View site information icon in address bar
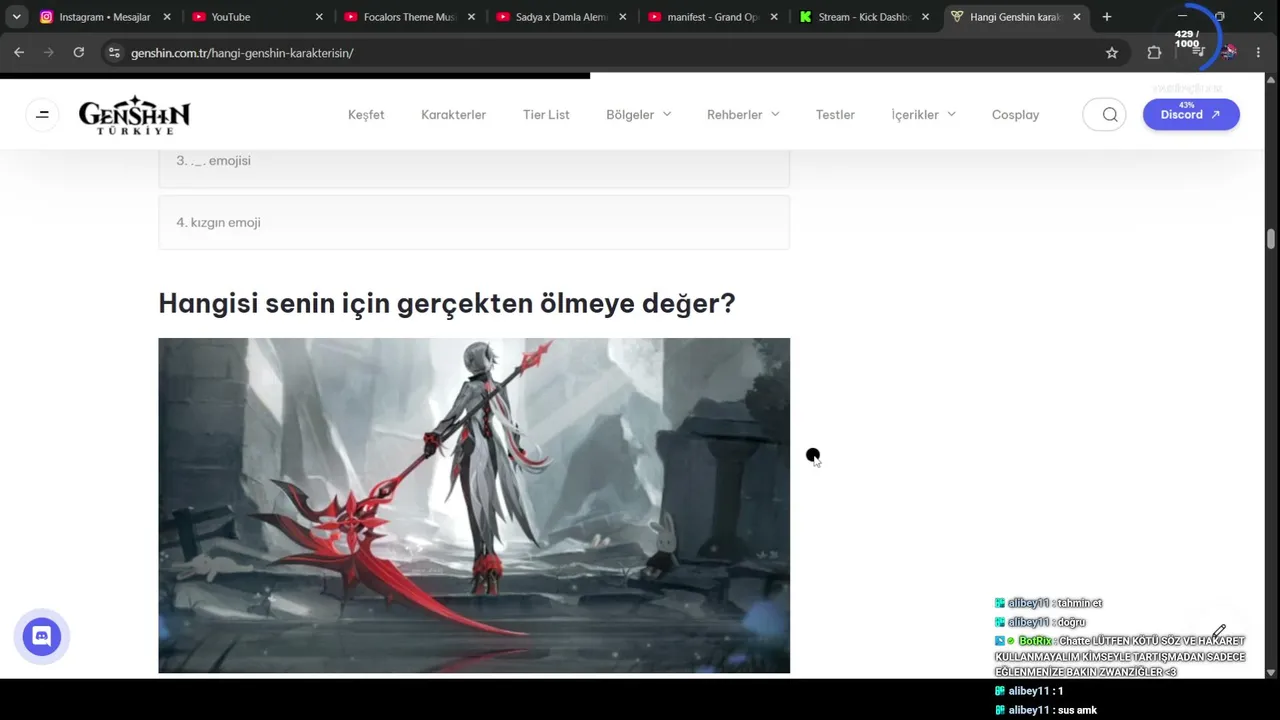Viewport: 1280px width, 720px height. point(114,53)
